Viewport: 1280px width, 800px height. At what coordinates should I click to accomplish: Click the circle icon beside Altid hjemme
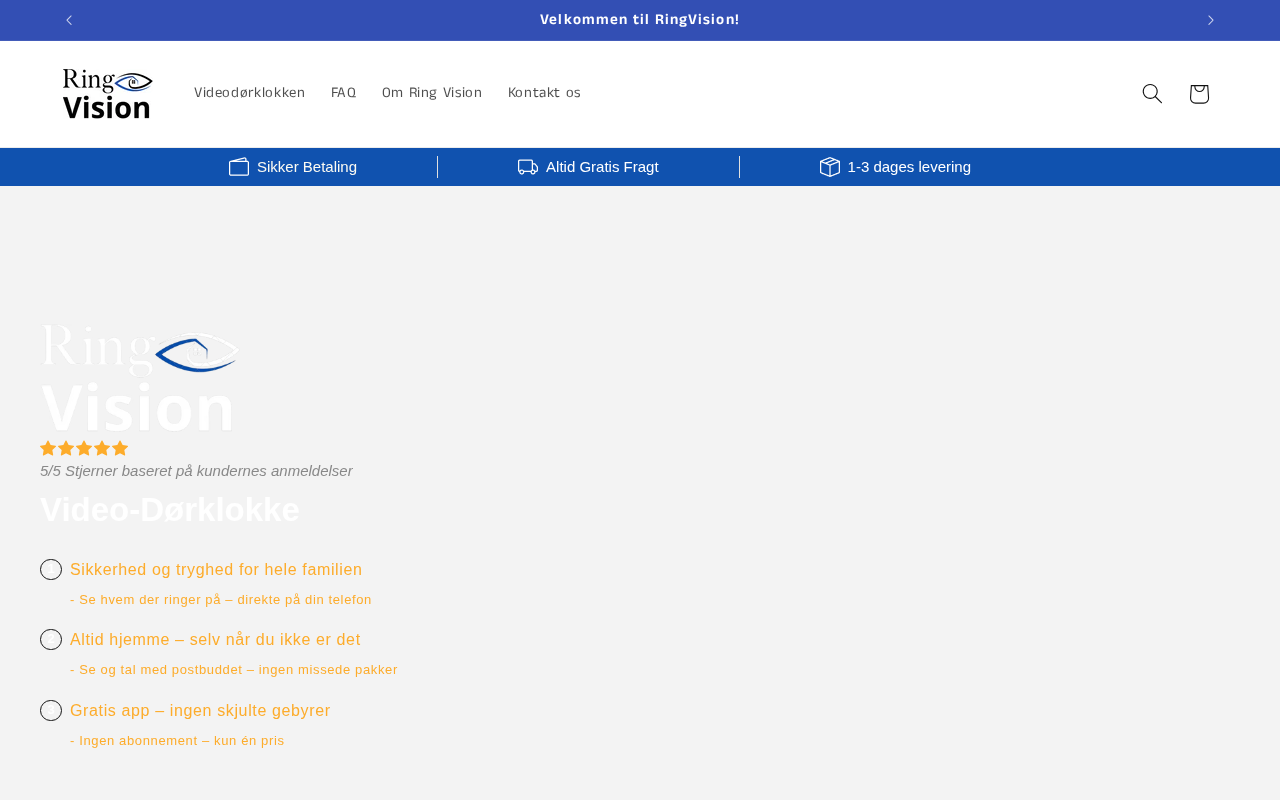pos(51,639)
